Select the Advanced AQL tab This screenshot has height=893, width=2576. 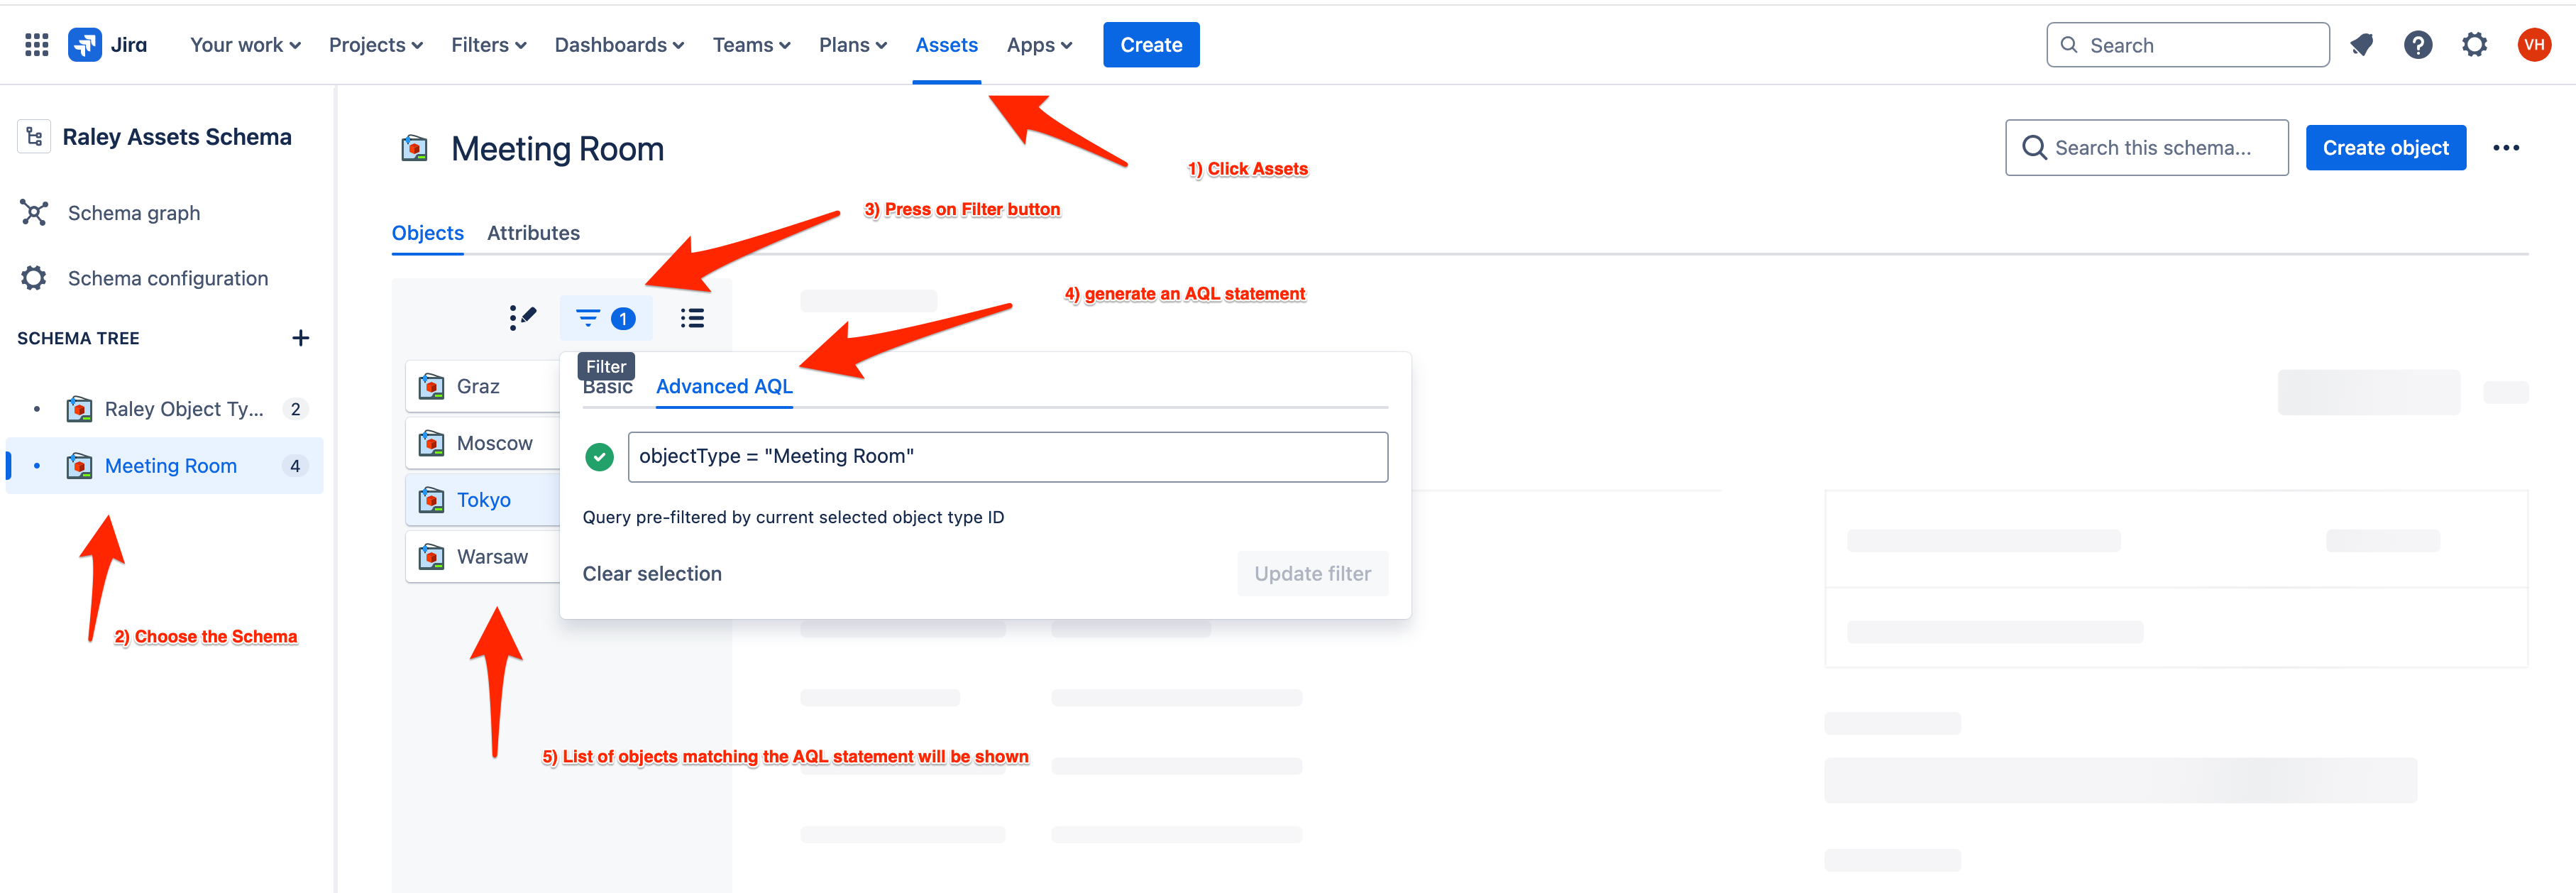[x=724, y=387]
